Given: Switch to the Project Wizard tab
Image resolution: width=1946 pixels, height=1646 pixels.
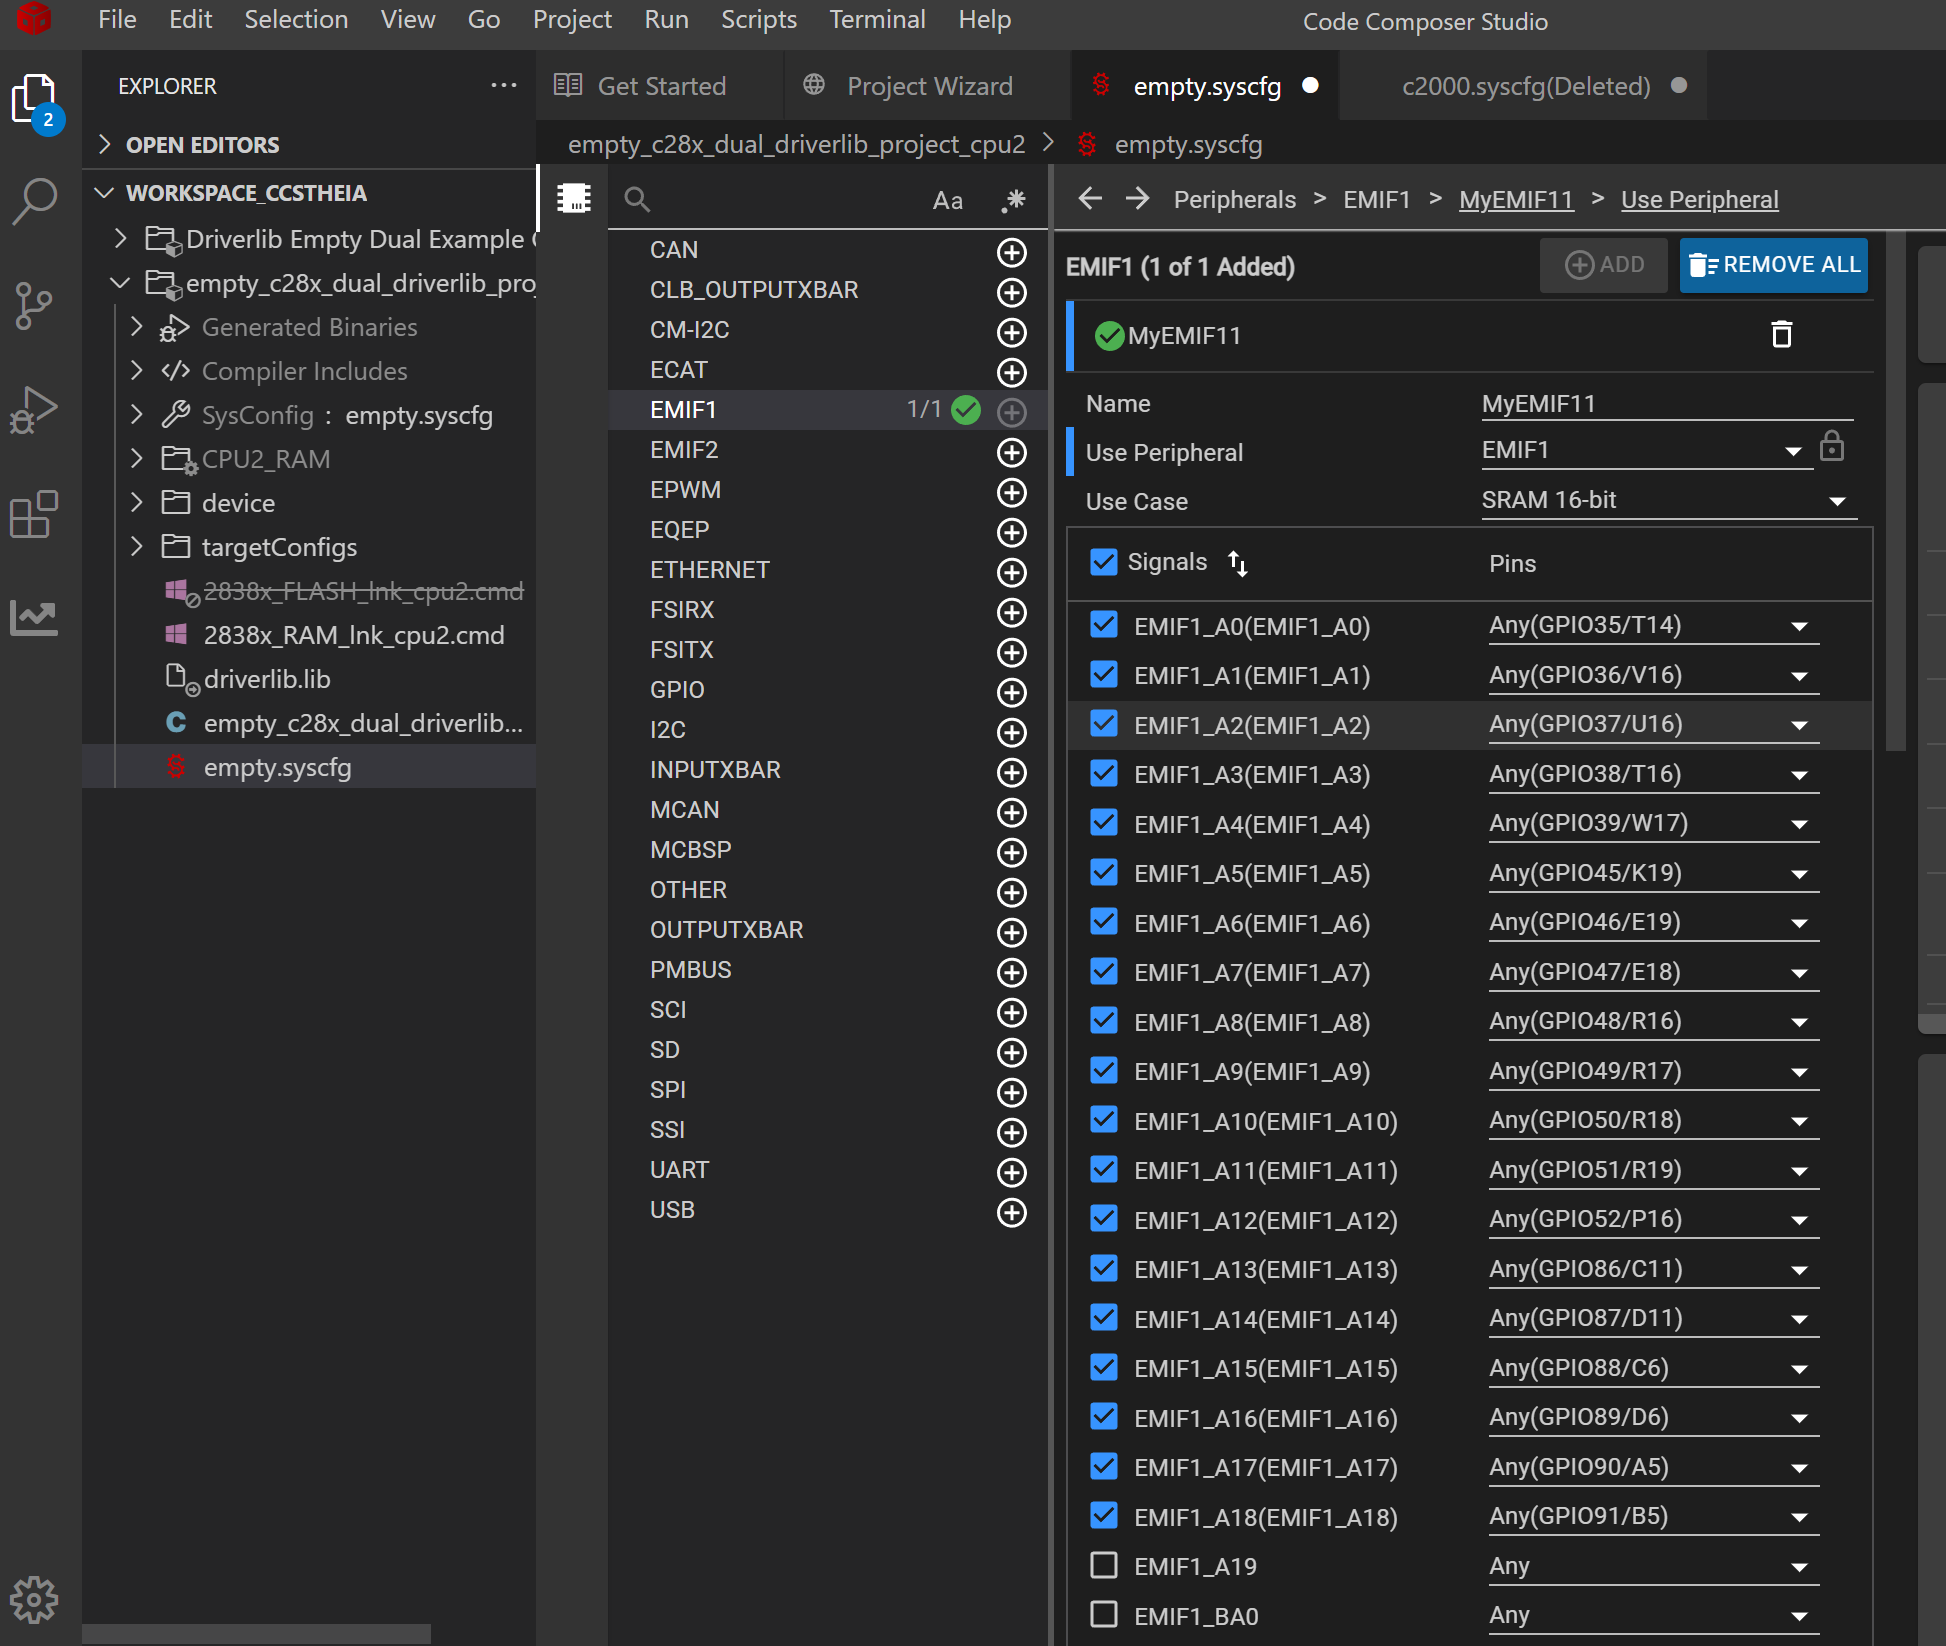Looking at the screenshot, I should (x=929, y=86).
